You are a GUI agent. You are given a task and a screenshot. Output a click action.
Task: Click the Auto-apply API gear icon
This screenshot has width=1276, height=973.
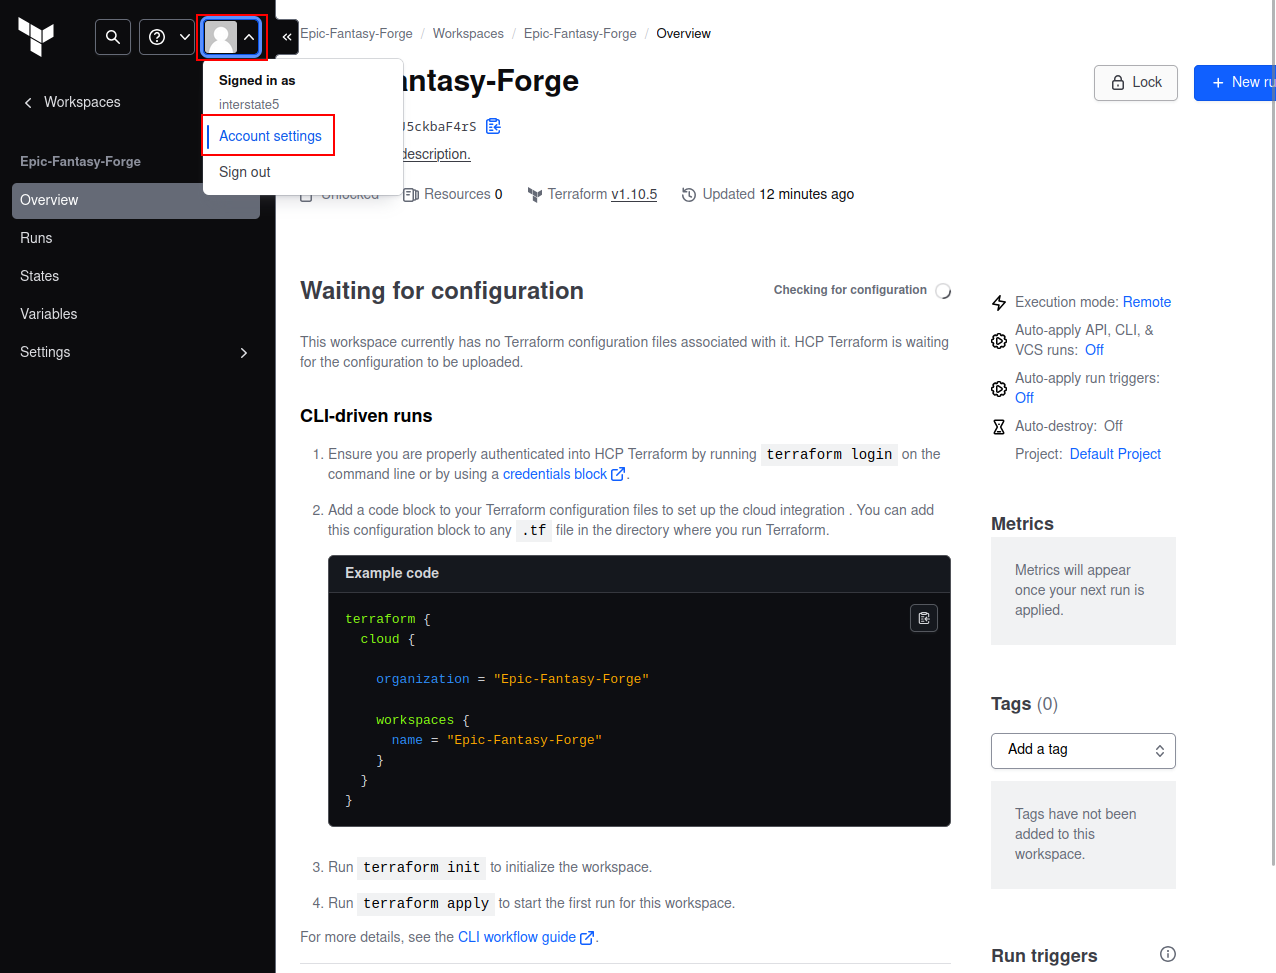[999, 341]
